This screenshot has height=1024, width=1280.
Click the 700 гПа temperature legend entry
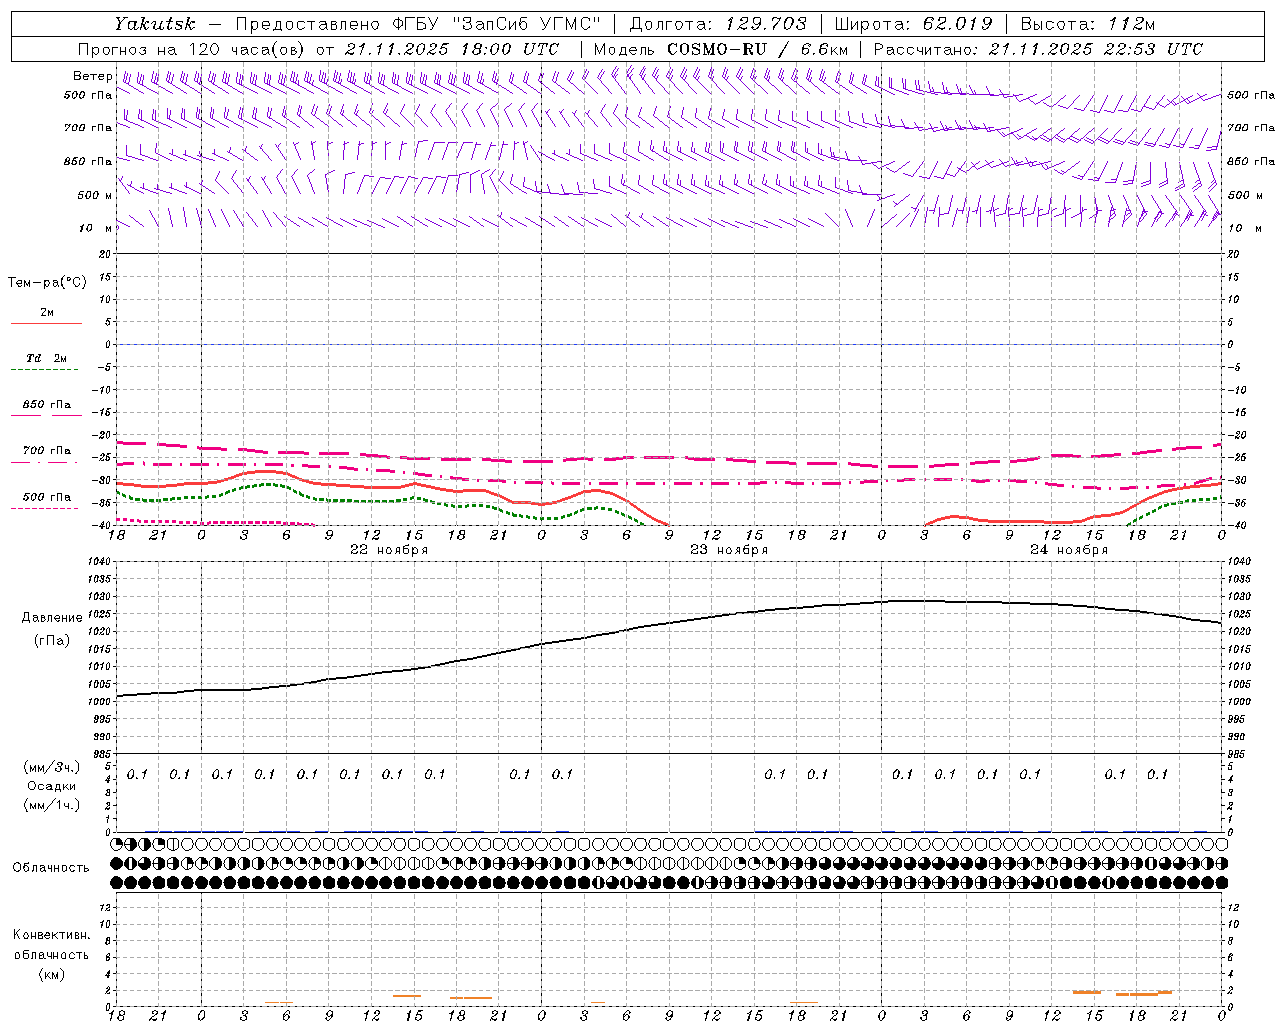tap(46, 451)
